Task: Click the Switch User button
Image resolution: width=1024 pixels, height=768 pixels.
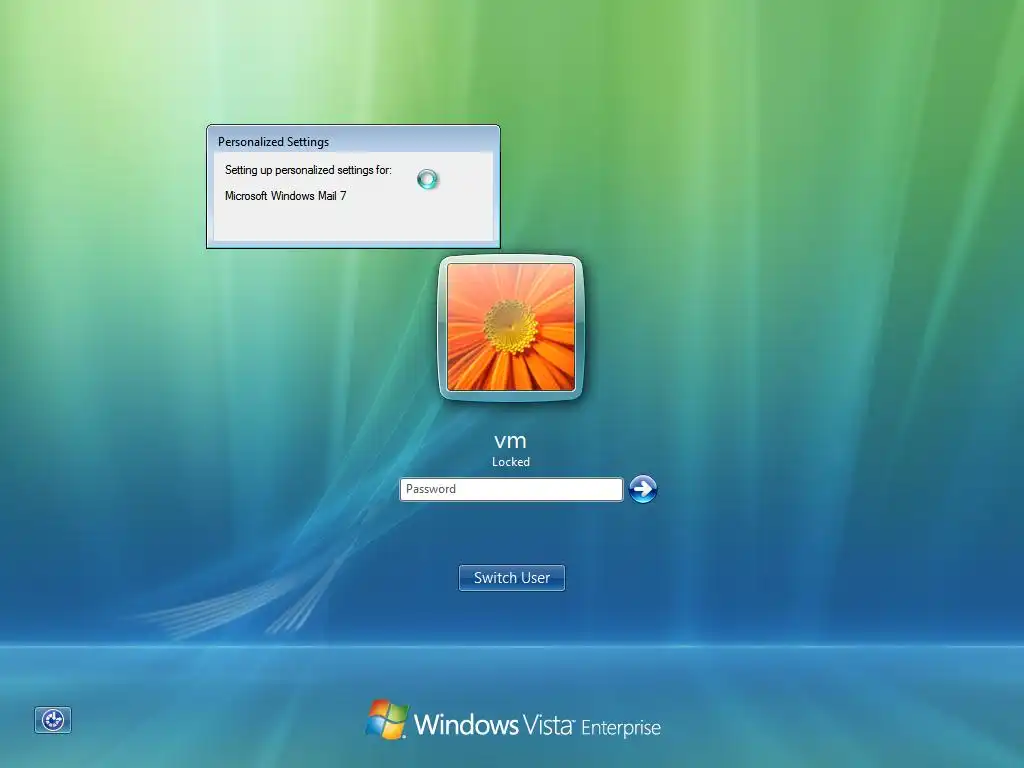Action: [511, 578]
